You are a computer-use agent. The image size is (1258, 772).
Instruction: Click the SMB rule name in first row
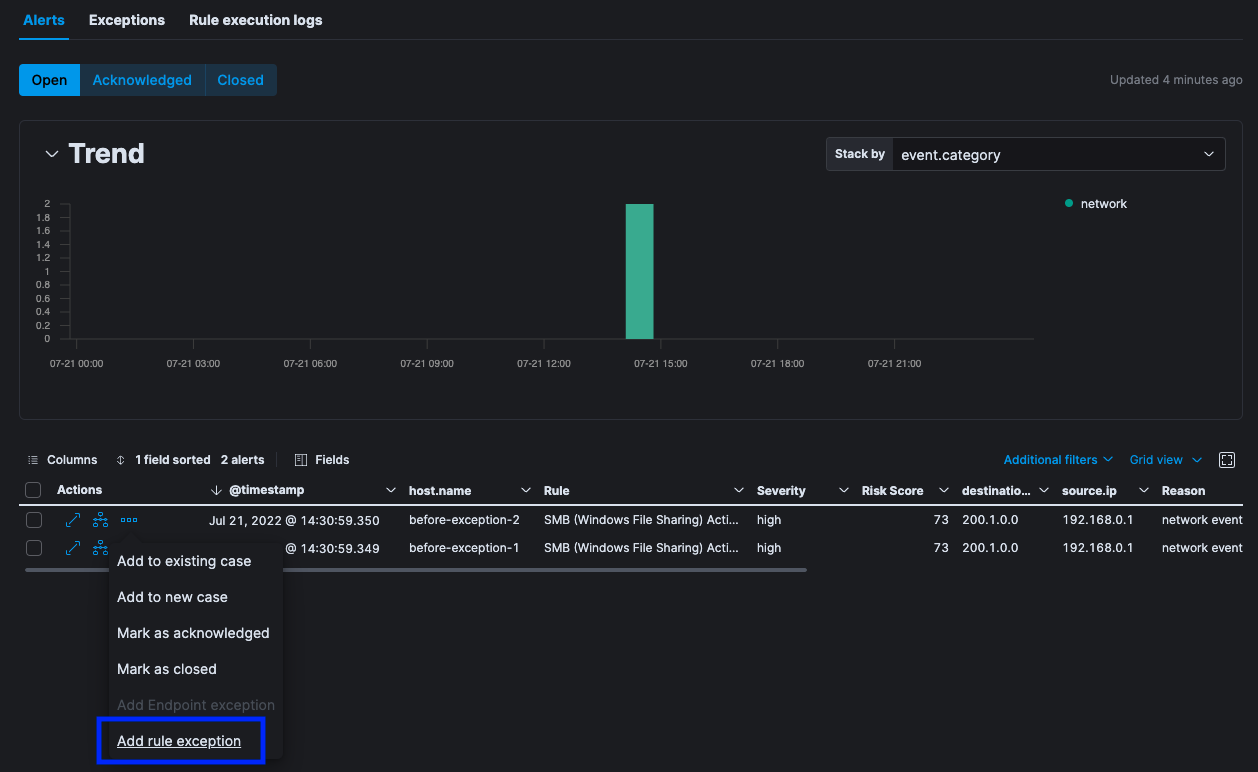[x=642, y=520]
